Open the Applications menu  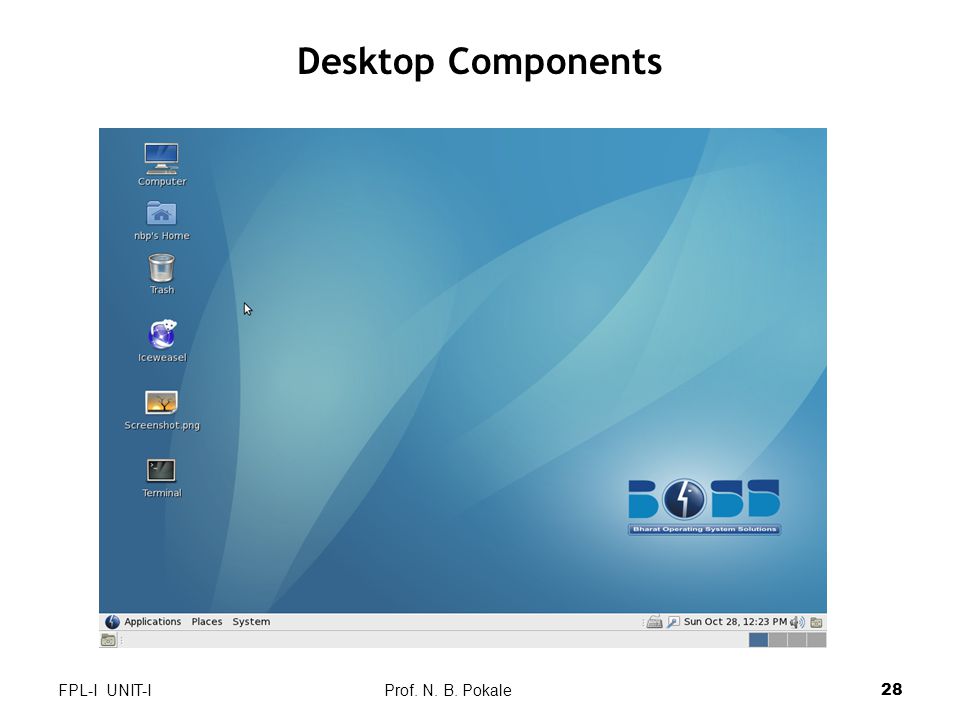[152, 621]
